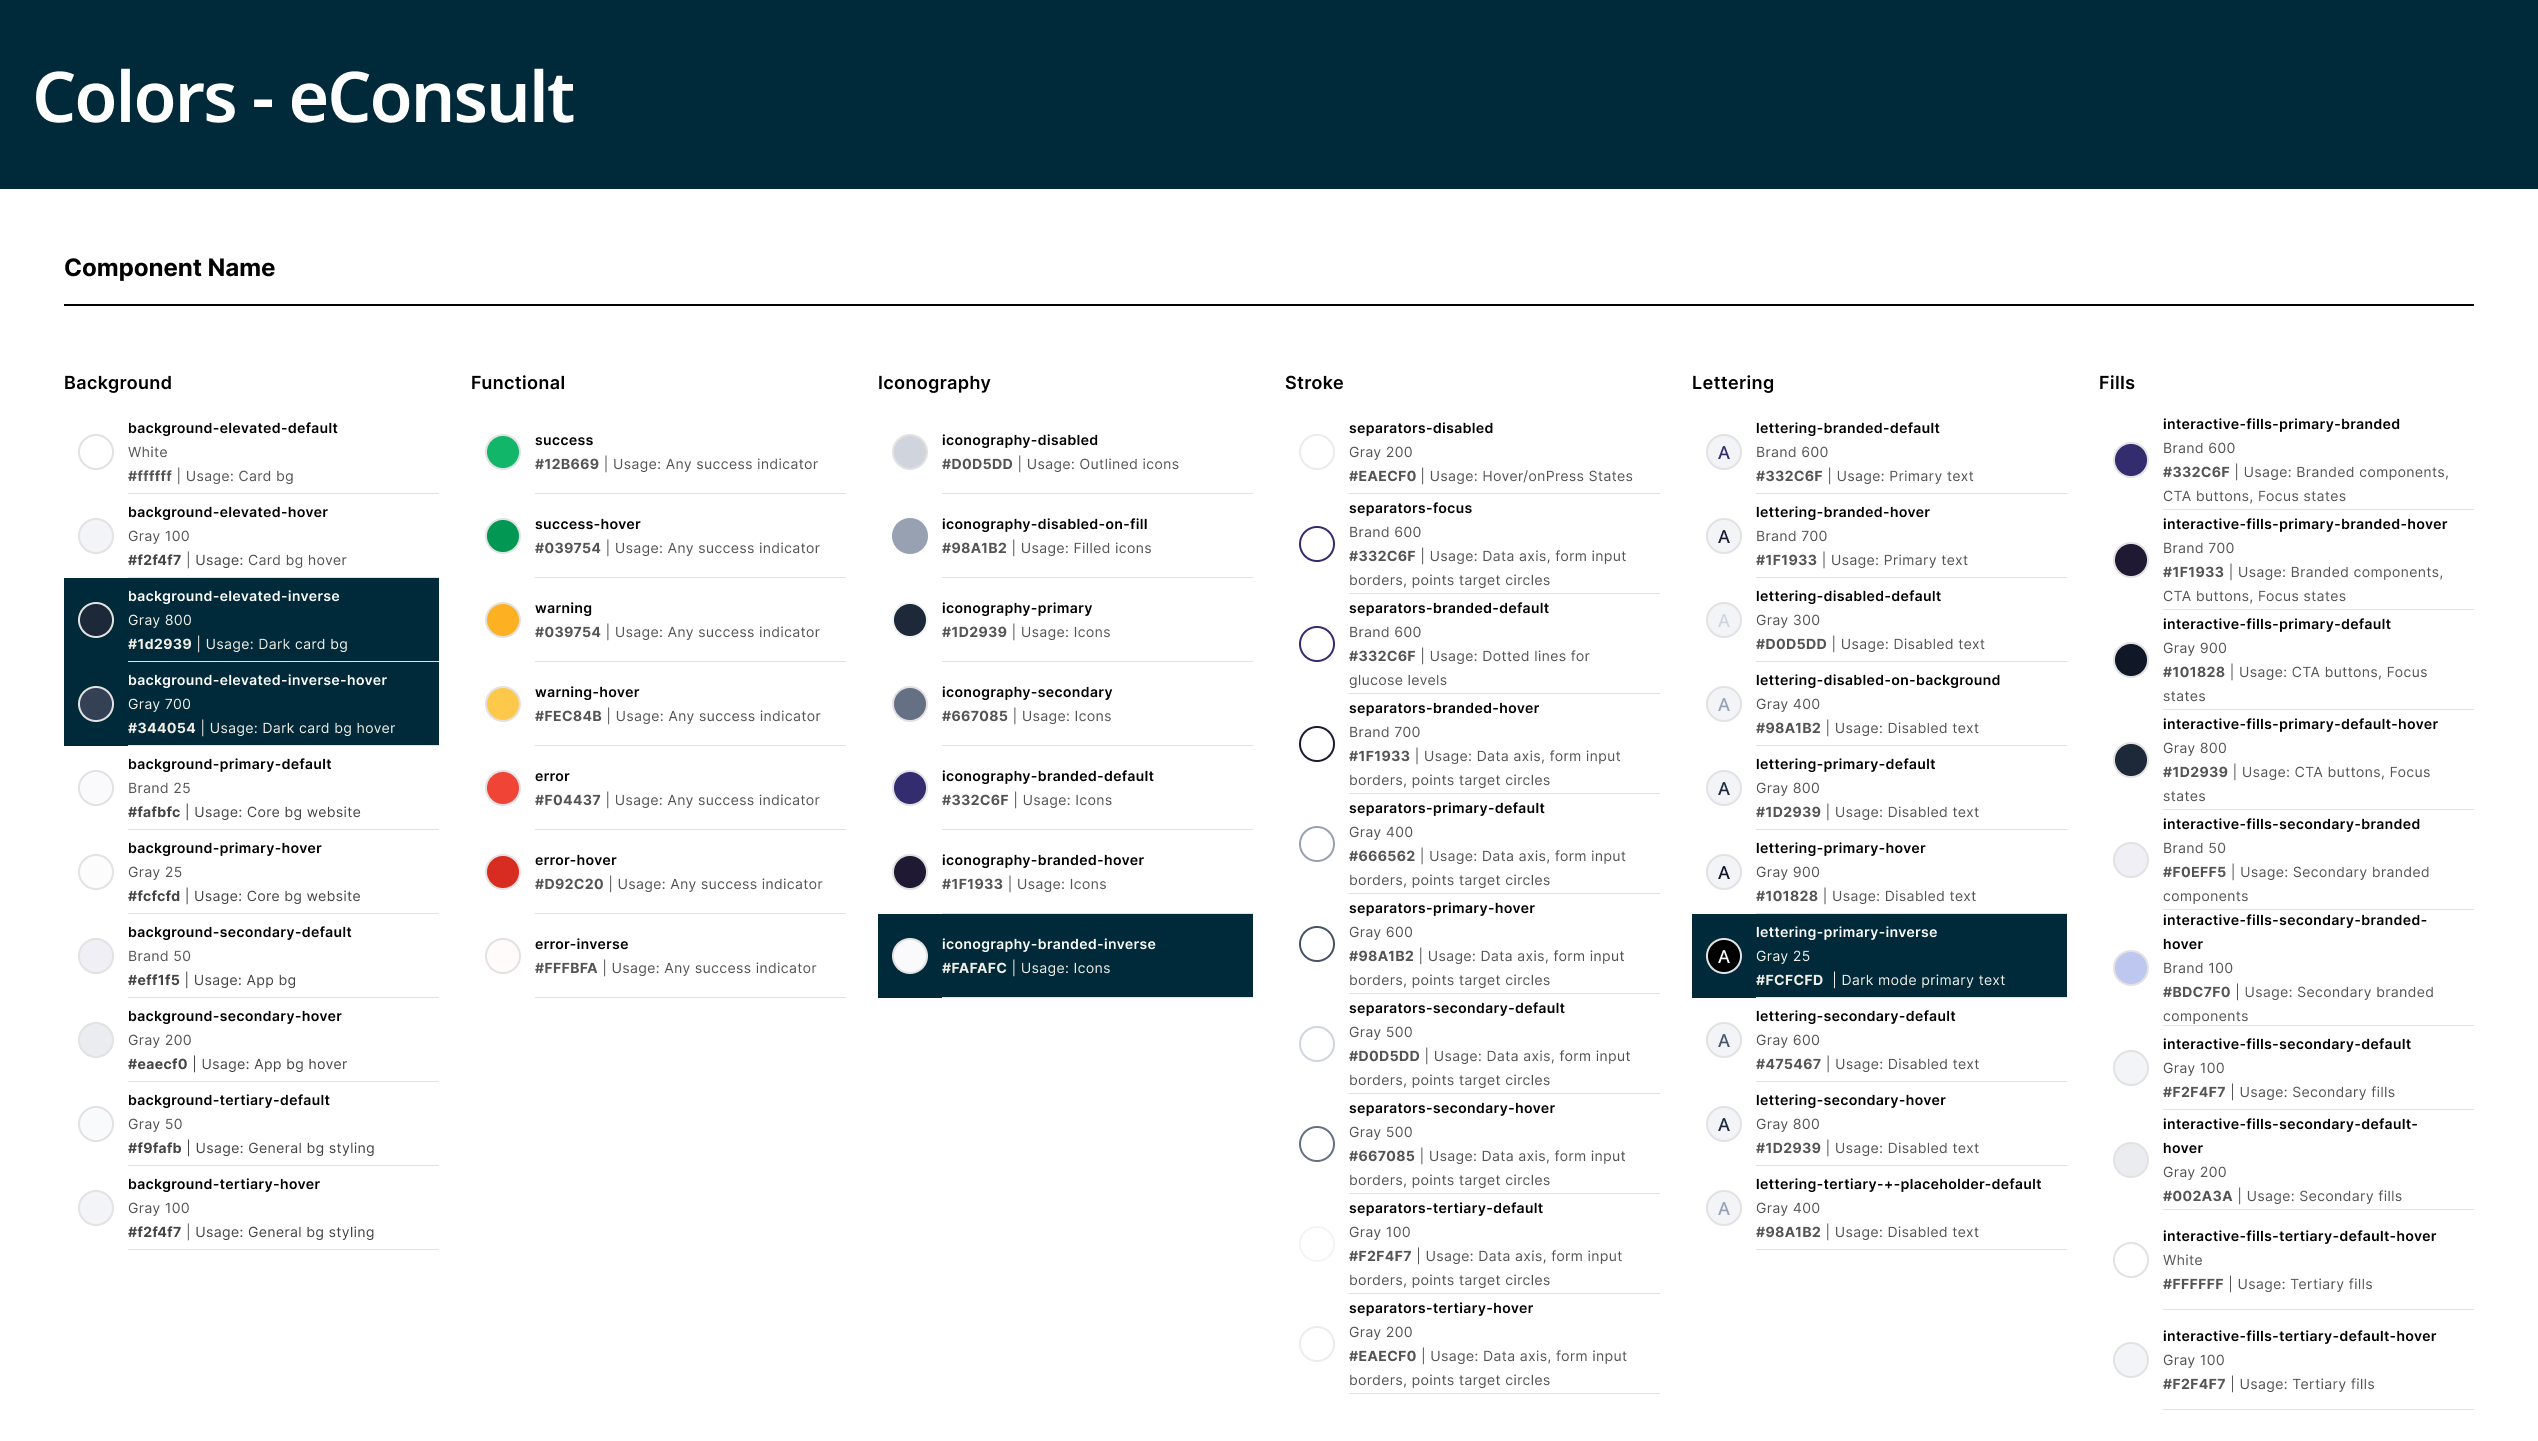Pick the background-secondary-hover gray swatch
2538x1441 pixels.
click(x=96, y=1040)
